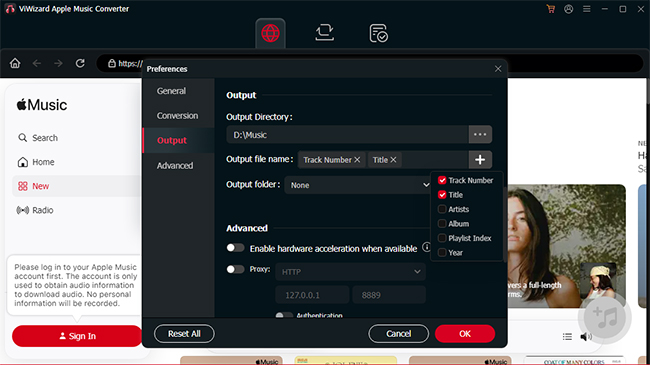650x365 pixels.
Task: Click Cancel in Preferences dialog
Action: (398, 333)
